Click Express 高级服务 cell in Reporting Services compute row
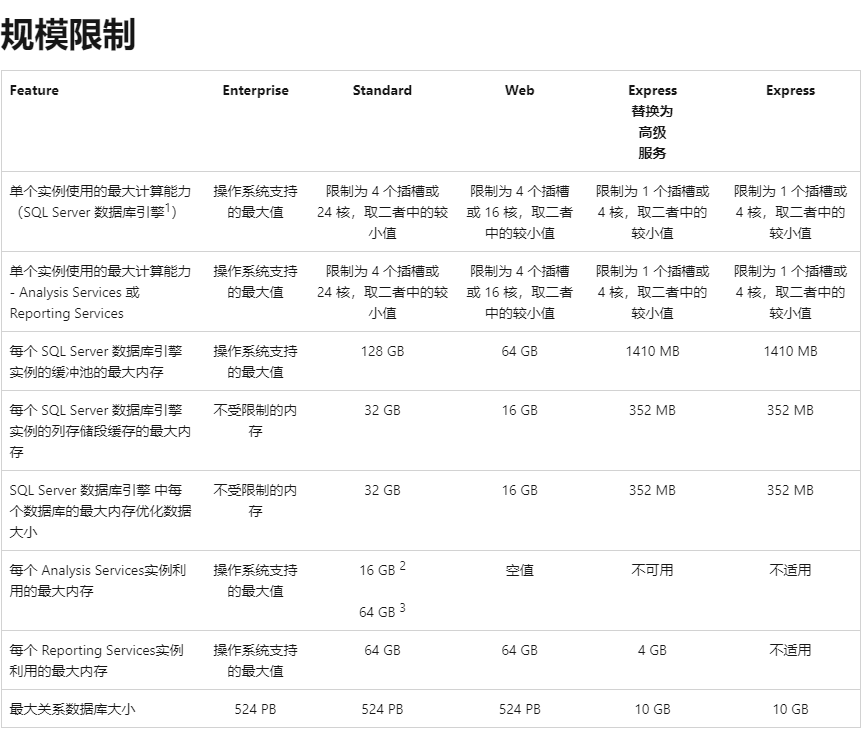Image resolution: width=862 pixels, height=730 pixels. pyautogui.click(x=653, y=292)
